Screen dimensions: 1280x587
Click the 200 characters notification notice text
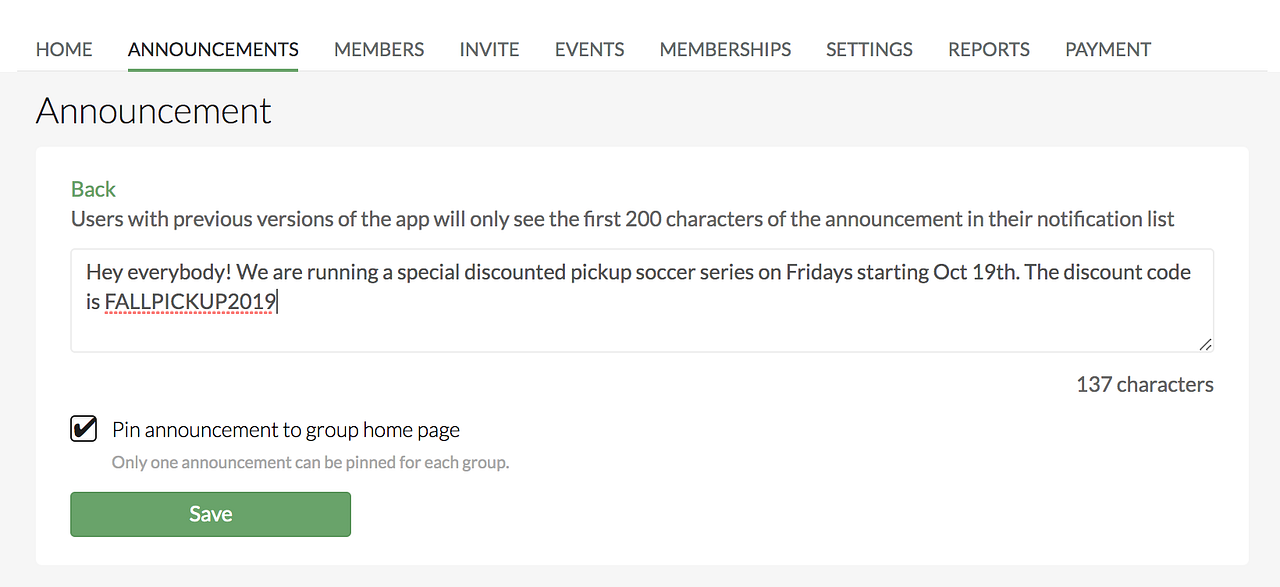(x=622, y=219)
